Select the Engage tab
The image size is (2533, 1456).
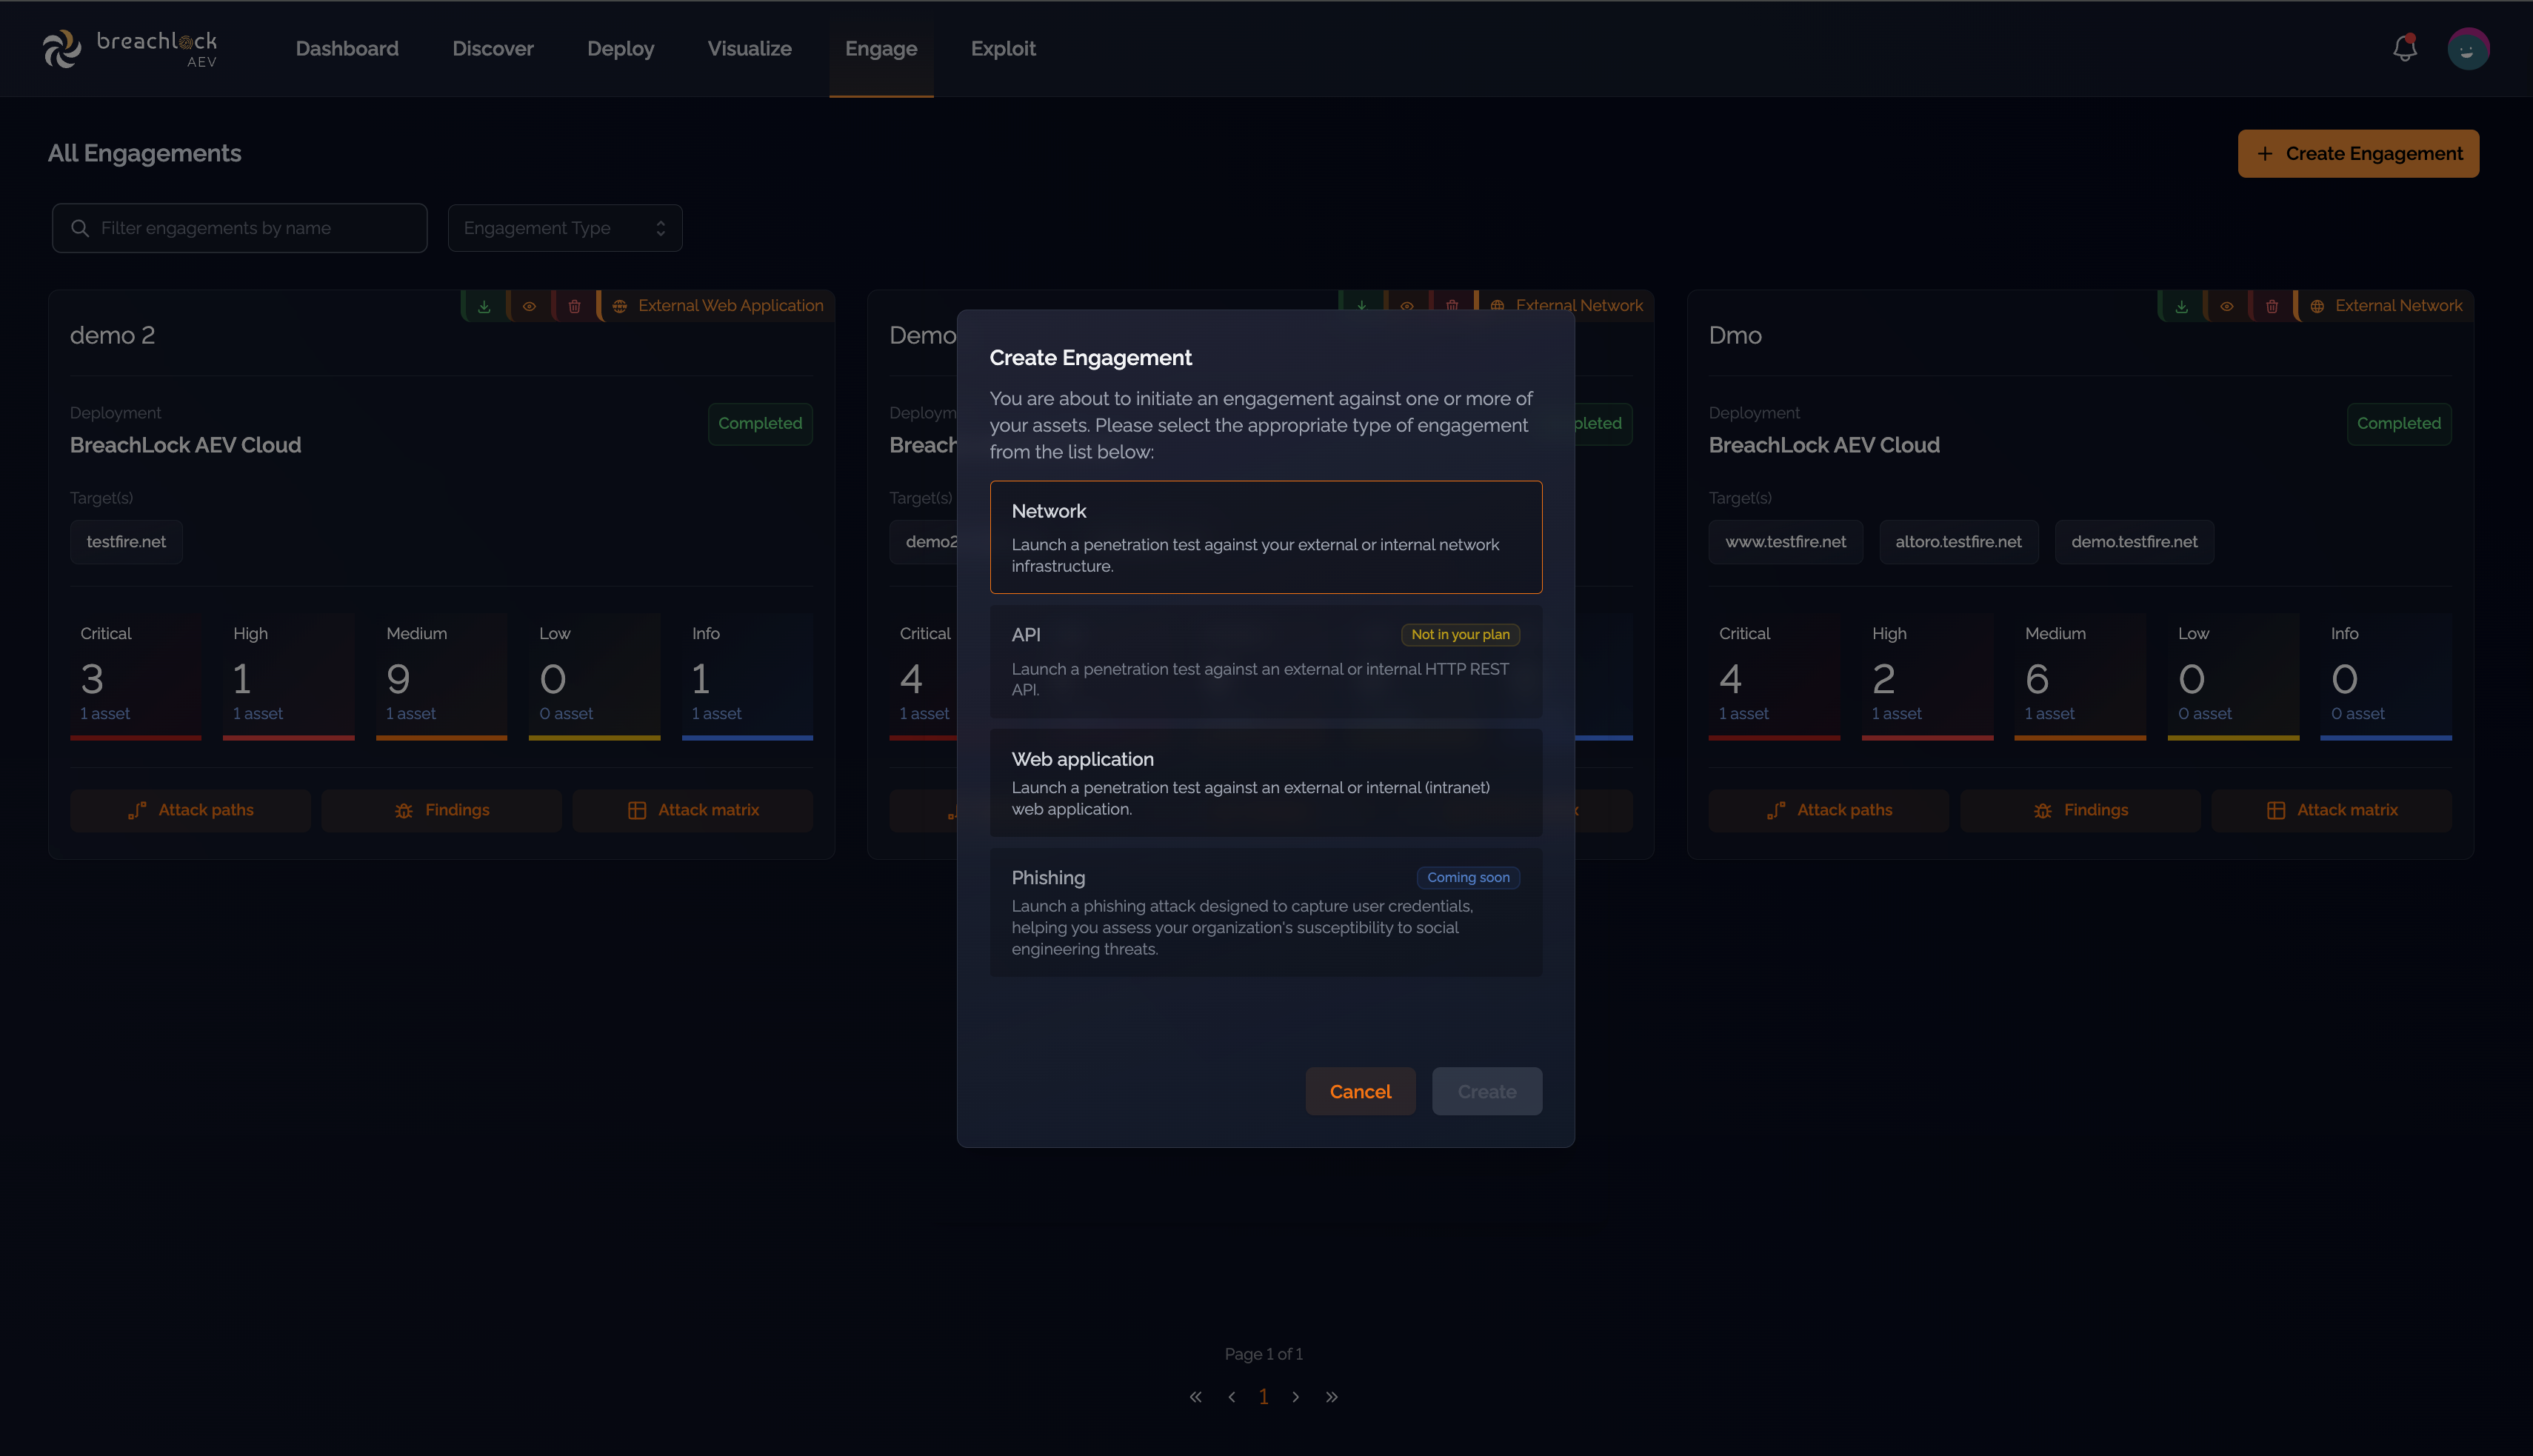pyautogui.click(x=881, y=48)
